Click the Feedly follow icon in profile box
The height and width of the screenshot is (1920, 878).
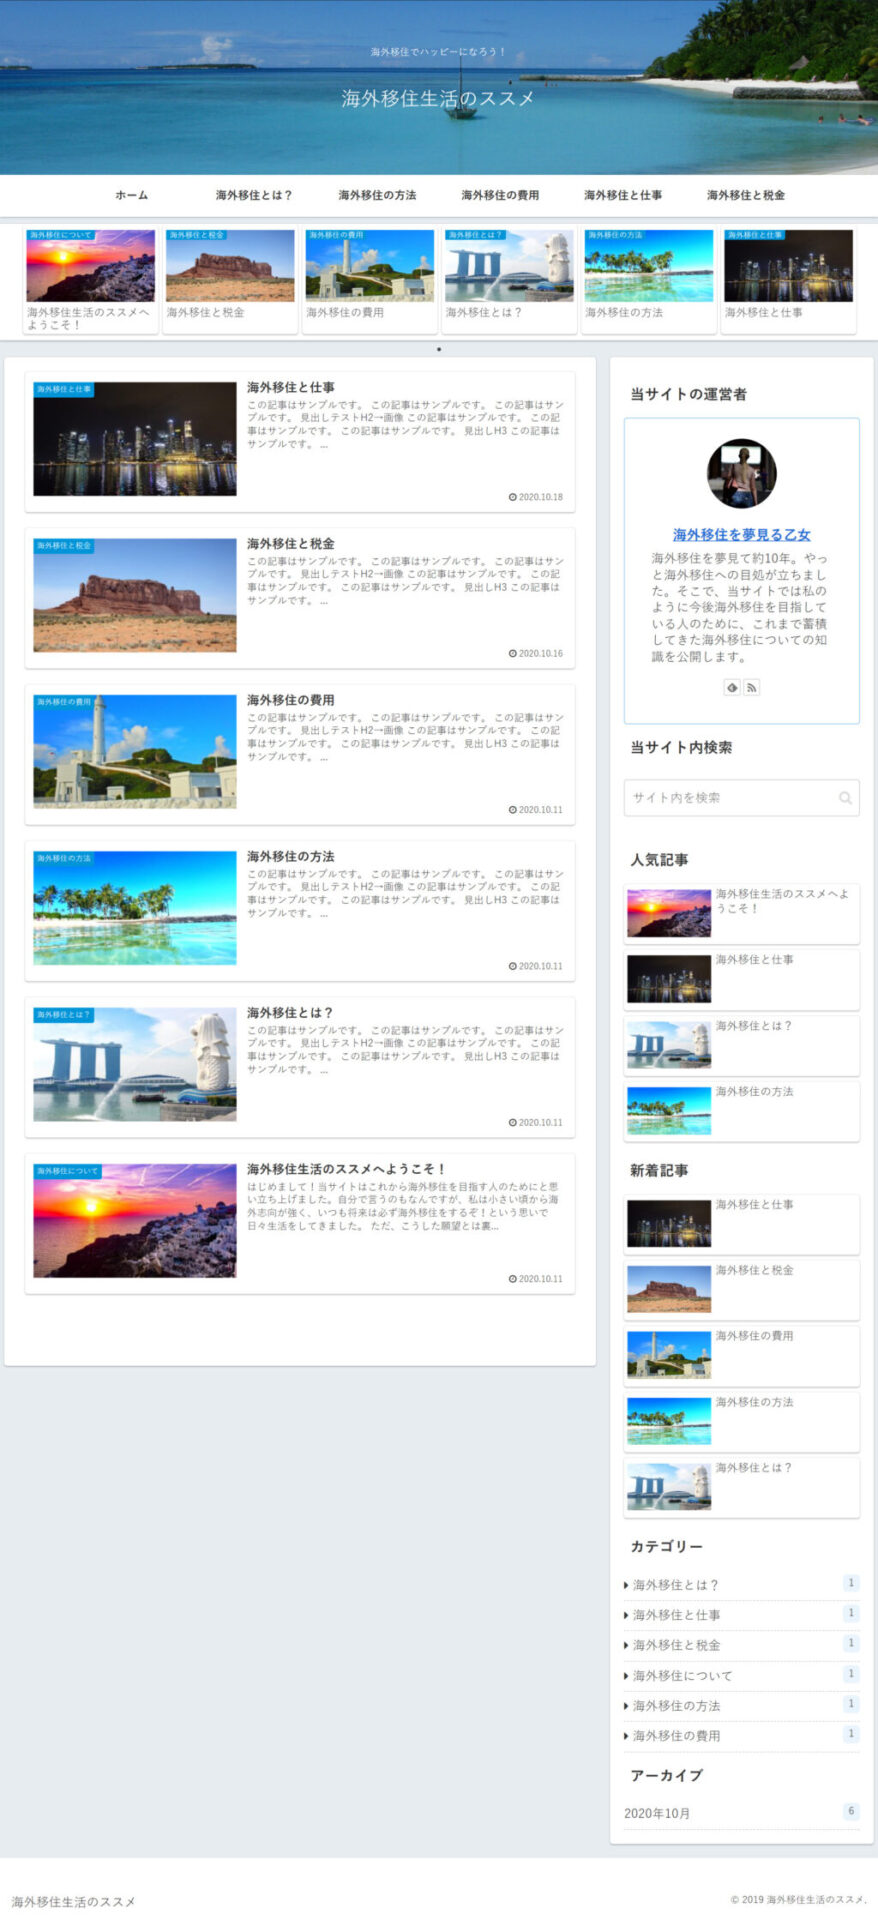coord(732,687)
